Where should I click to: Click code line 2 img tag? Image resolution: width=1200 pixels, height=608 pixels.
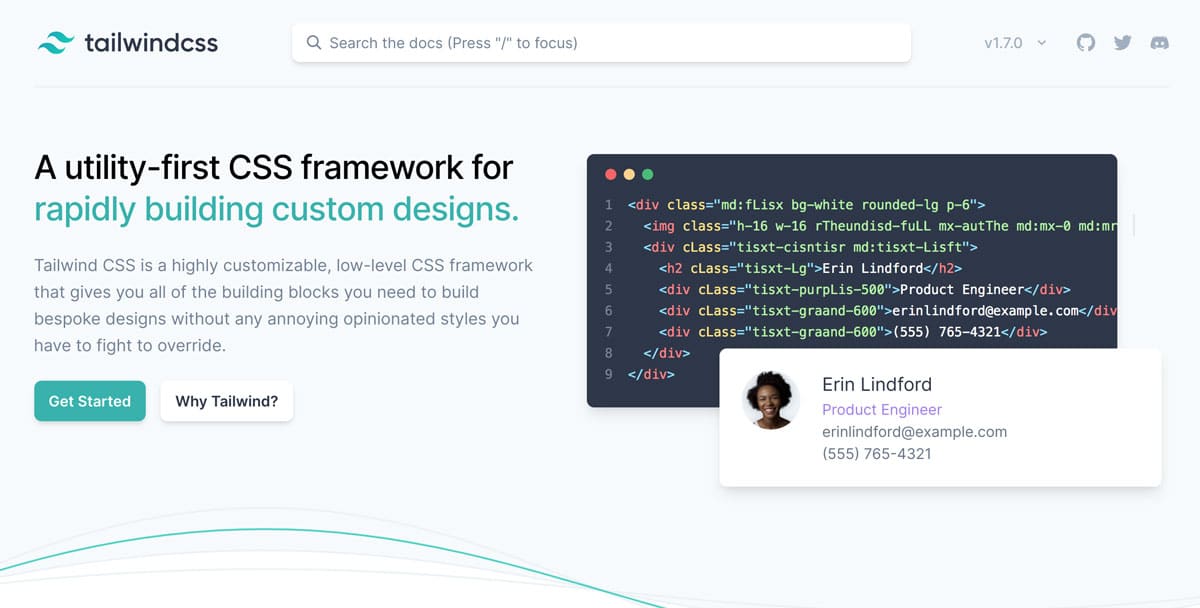coord(880,226)
